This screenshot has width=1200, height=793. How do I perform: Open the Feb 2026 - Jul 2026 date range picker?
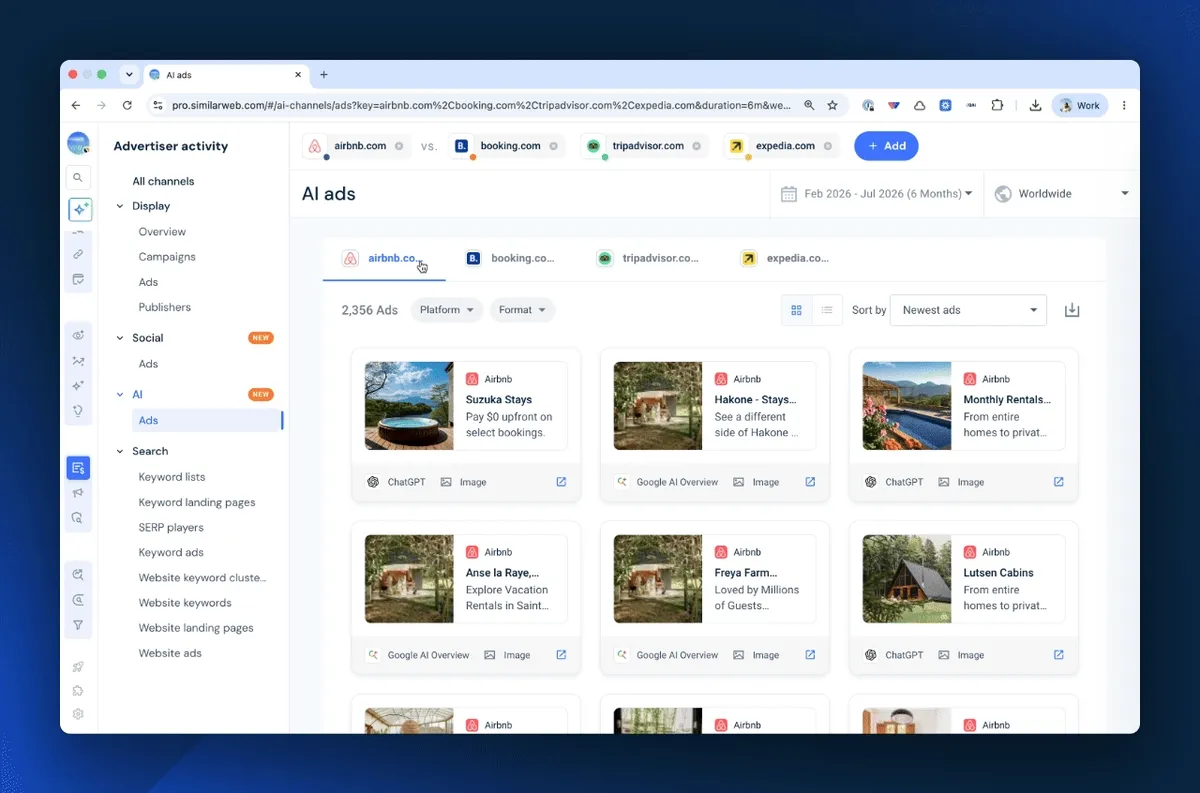click(x=876, y=194)
